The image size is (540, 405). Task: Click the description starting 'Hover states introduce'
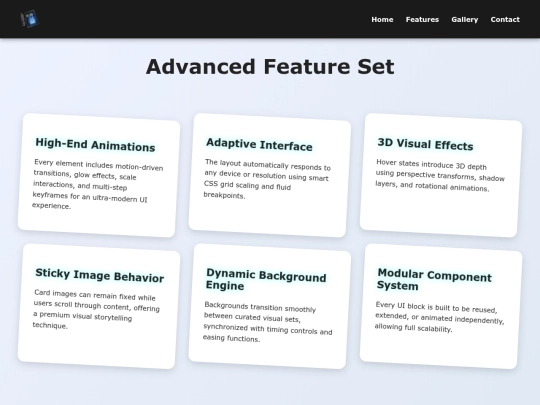(x=440, y=175)
